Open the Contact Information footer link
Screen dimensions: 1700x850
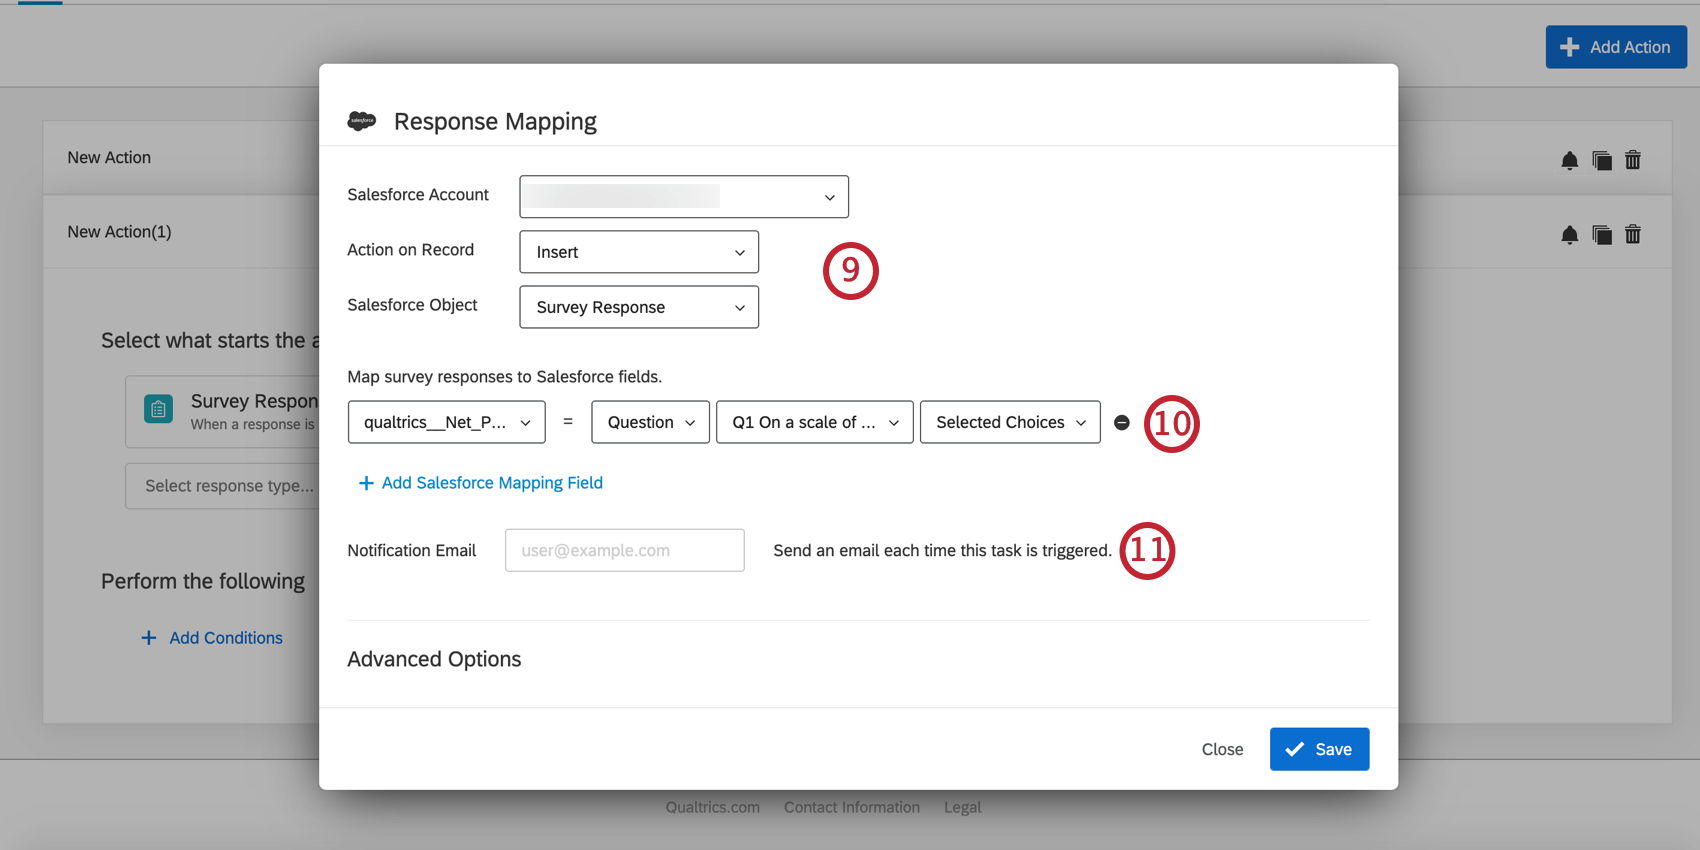852,807
